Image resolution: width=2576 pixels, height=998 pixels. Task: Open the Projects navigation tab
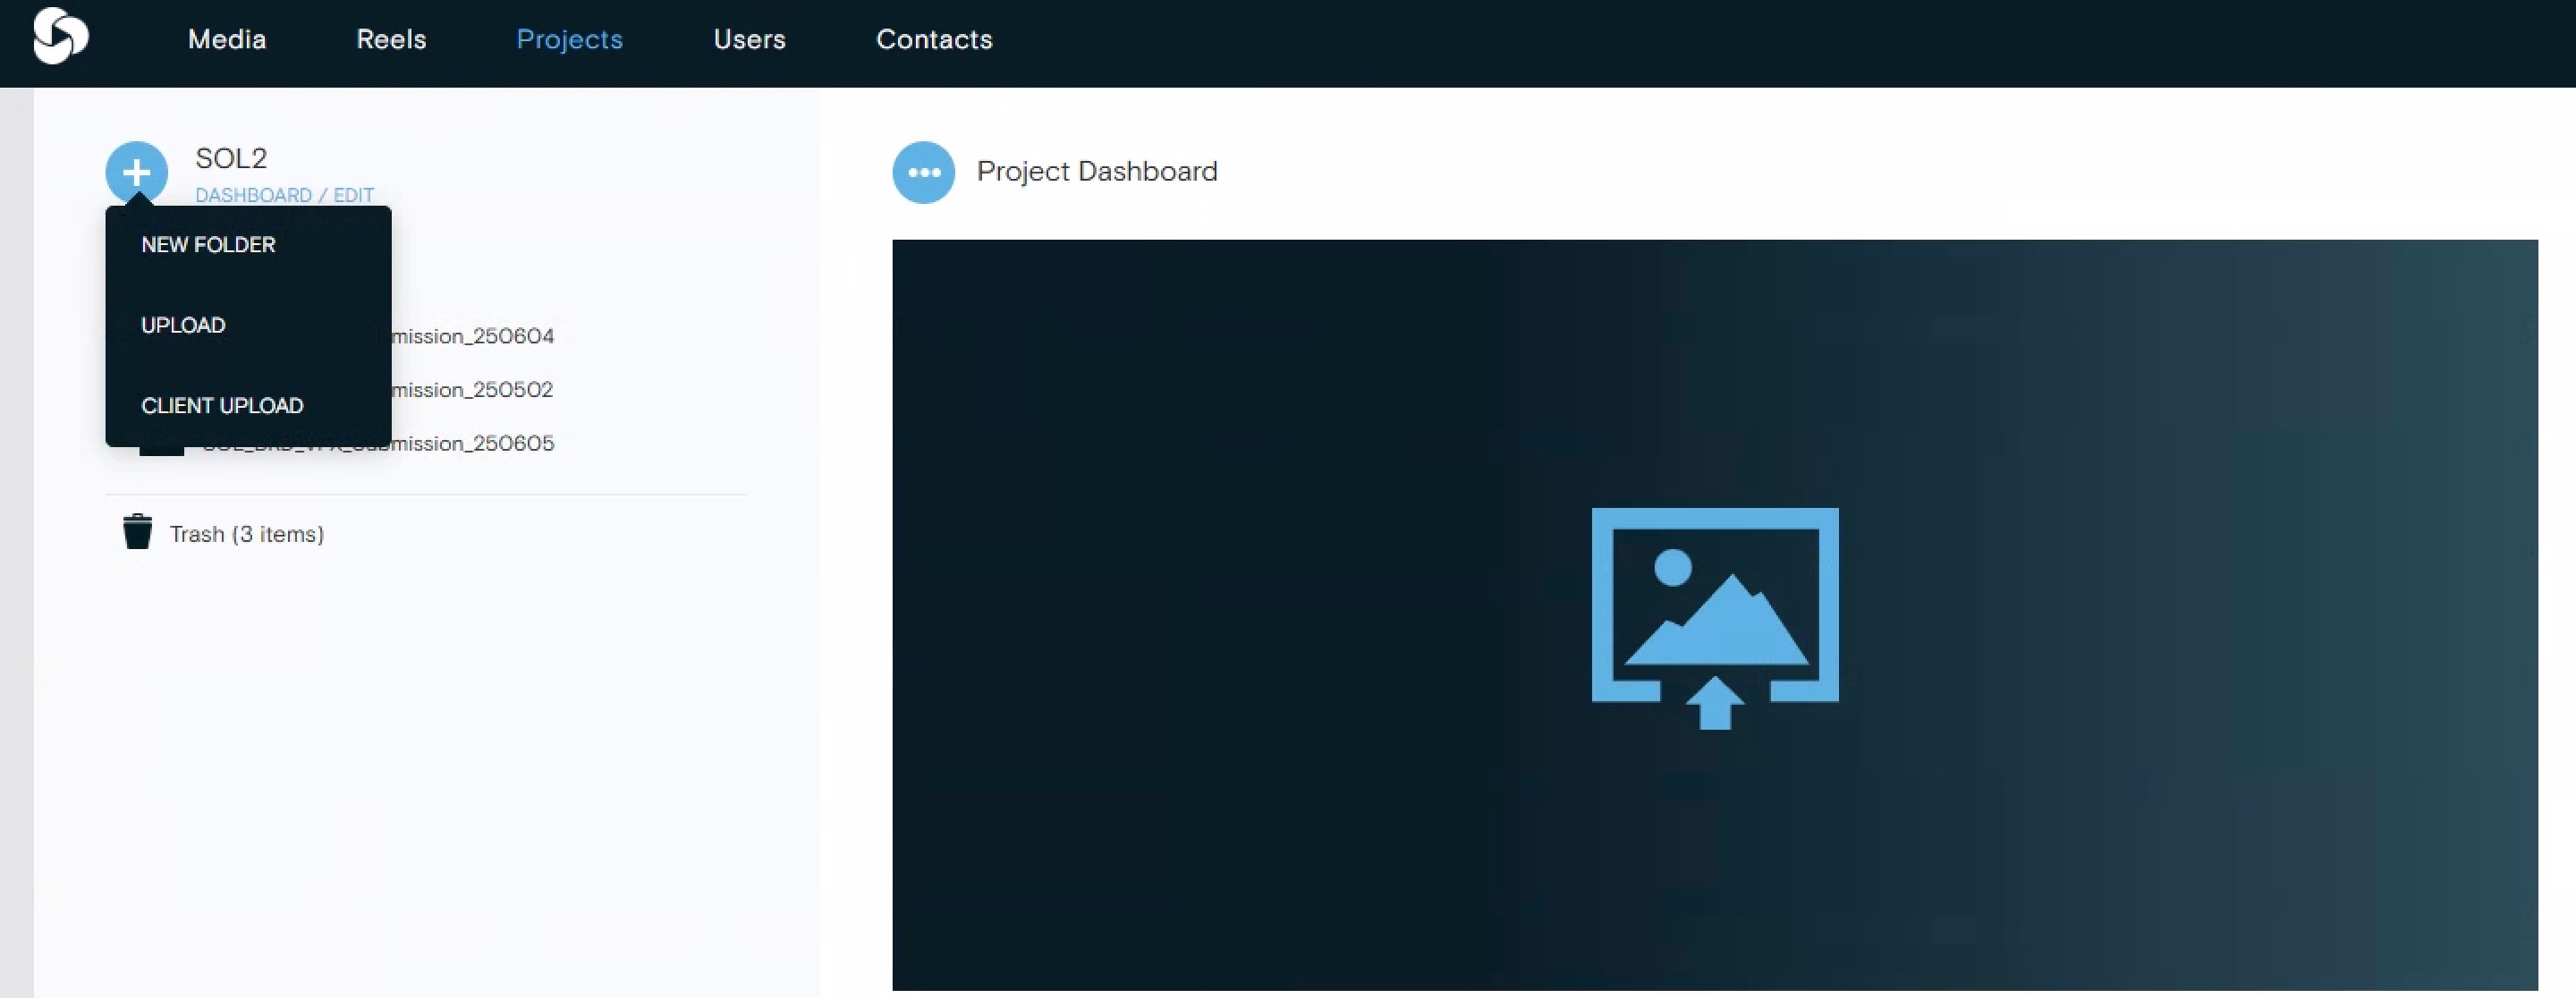(569, 39)
